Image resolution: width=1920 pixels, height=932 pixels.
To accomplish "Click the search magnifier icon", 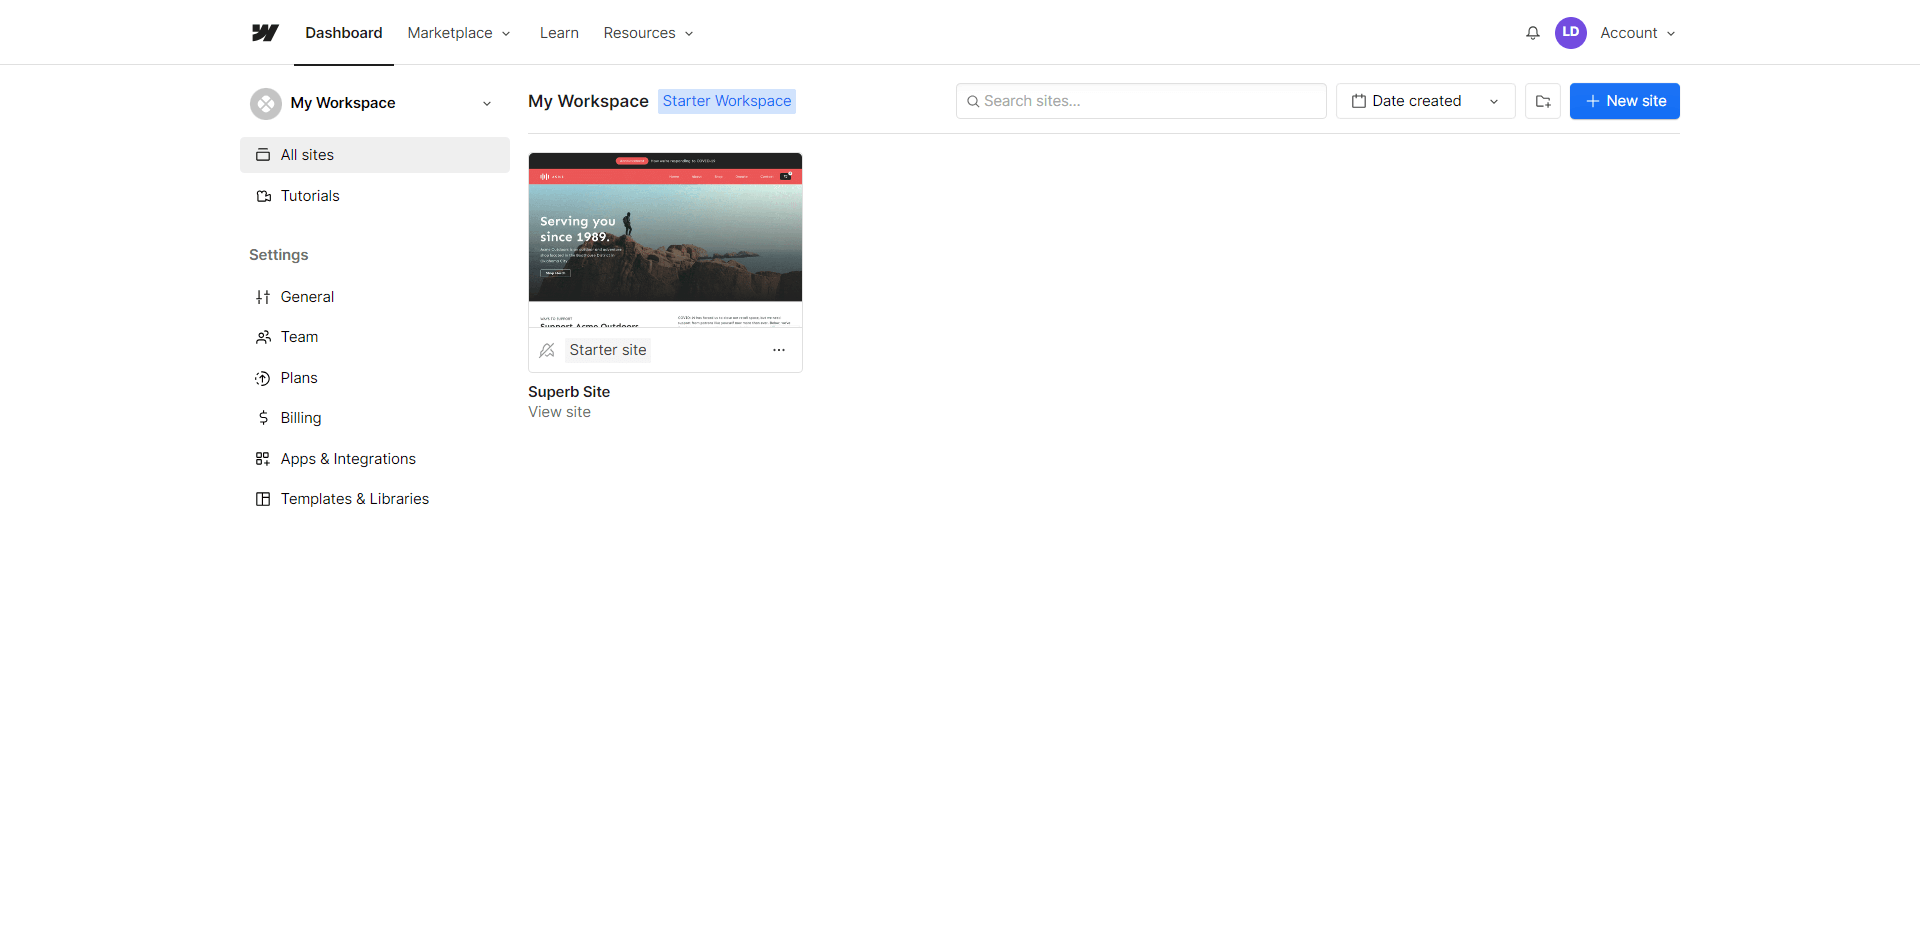I will click(x=972, y=101).
